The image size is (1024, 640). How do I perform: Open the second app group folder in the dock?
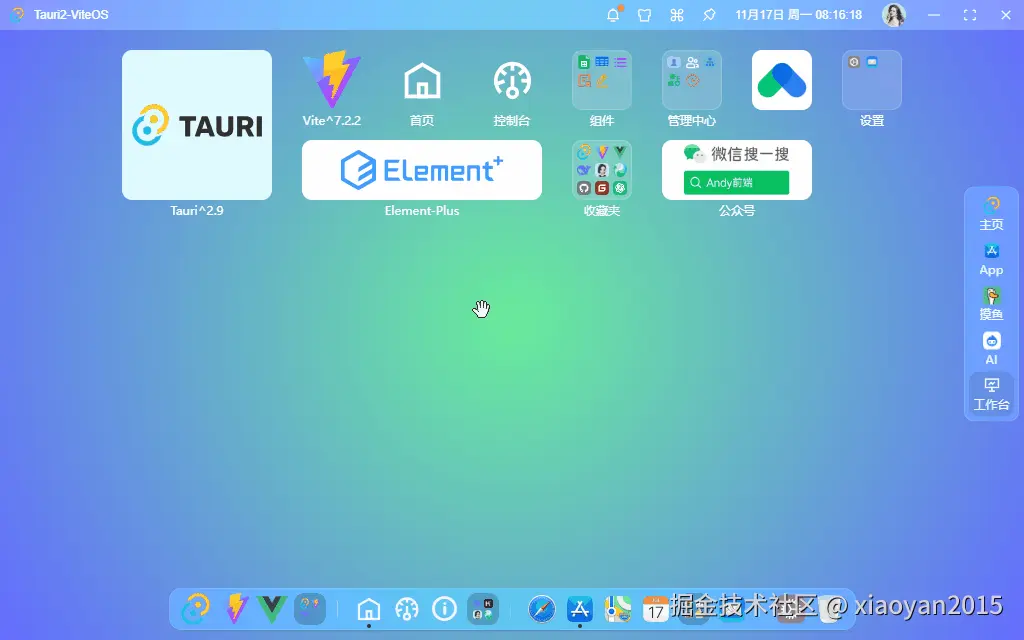click(x=483, y=609)
